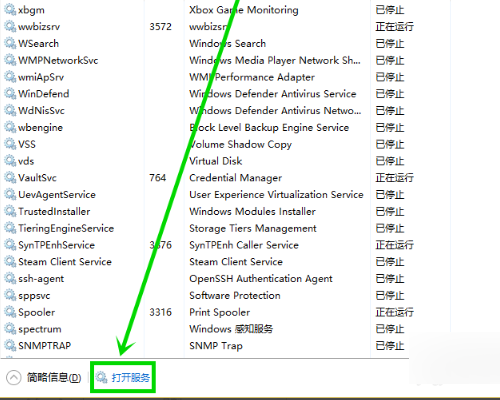Select the UevAgentService name
500x400 pixels.
tap(57, 195)
